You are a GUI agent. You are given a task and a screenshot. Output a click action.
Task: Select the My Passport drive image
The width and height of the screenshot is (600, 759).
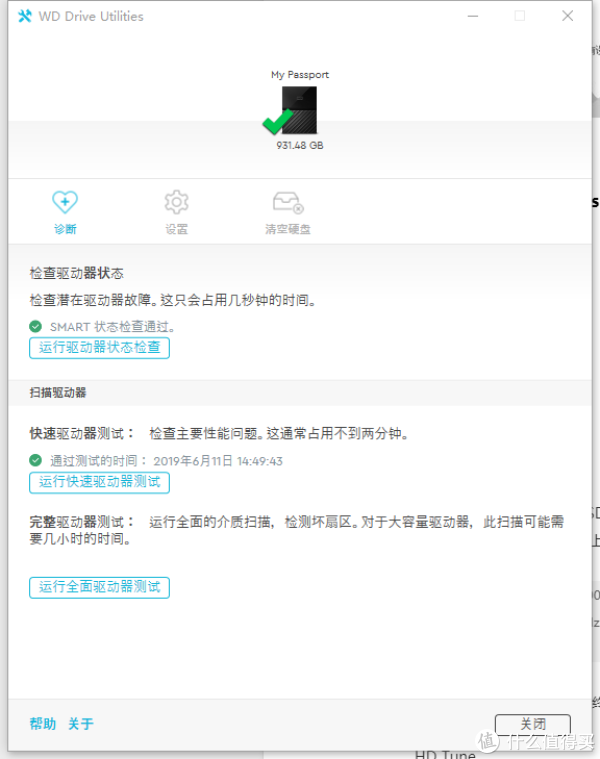pos(300,110)
